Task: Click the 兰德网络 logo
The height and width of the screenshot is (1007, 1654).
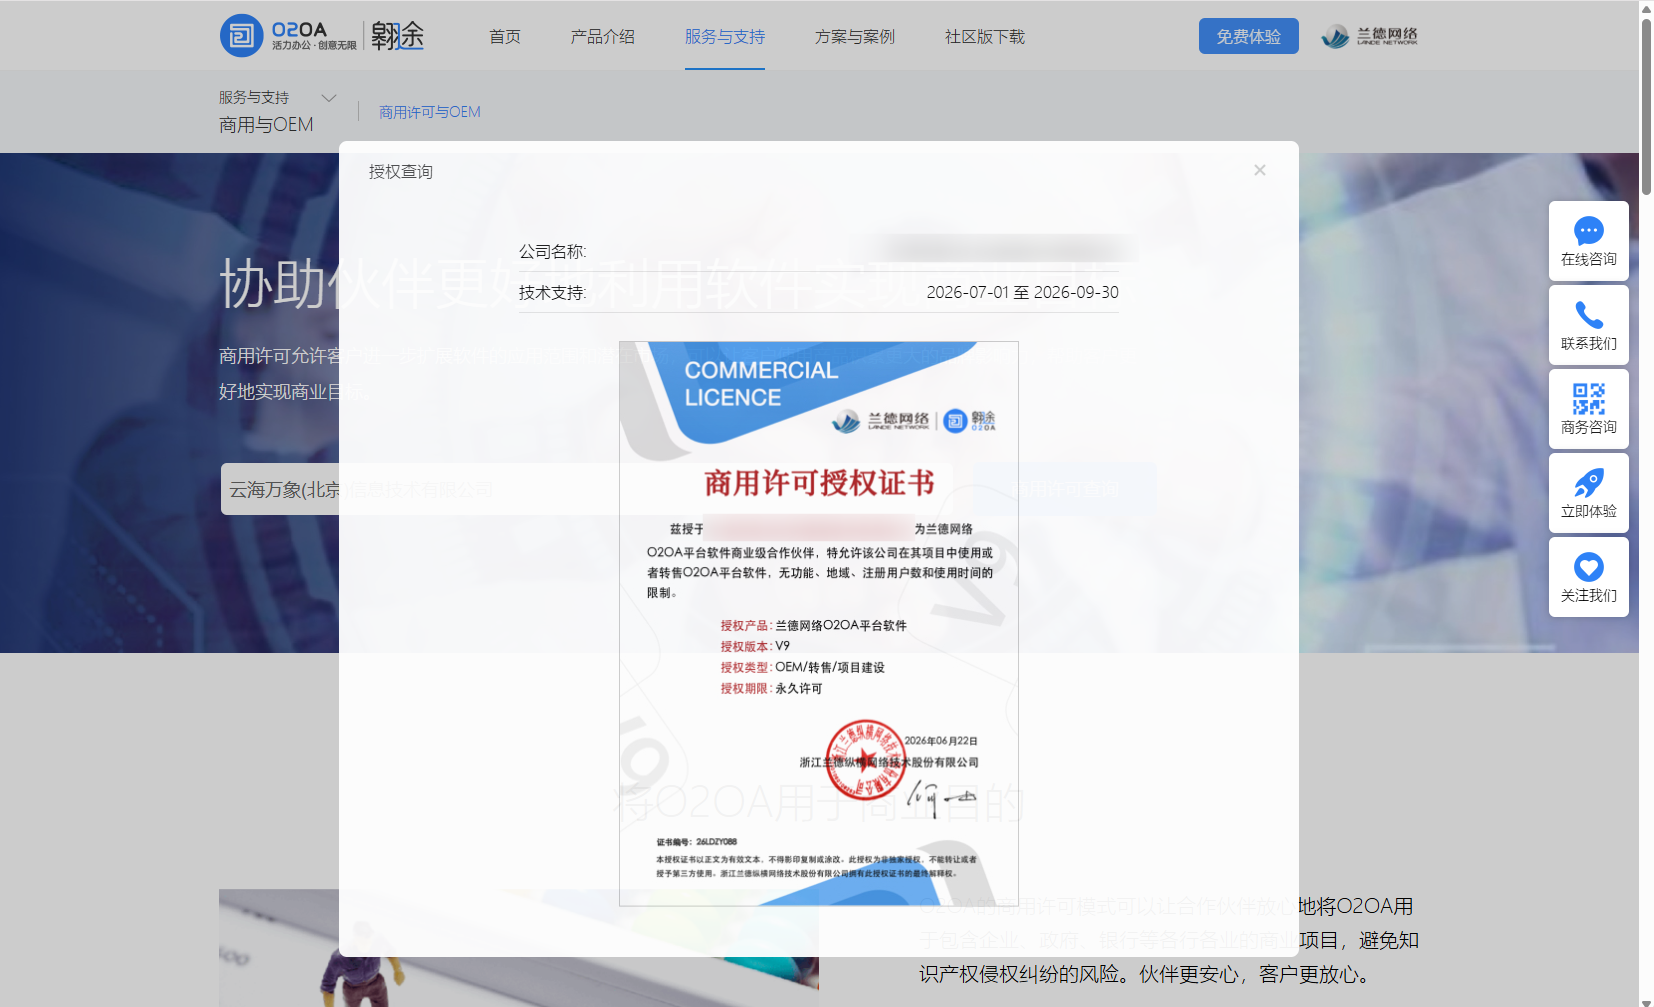Action: tap(1369, 37)
